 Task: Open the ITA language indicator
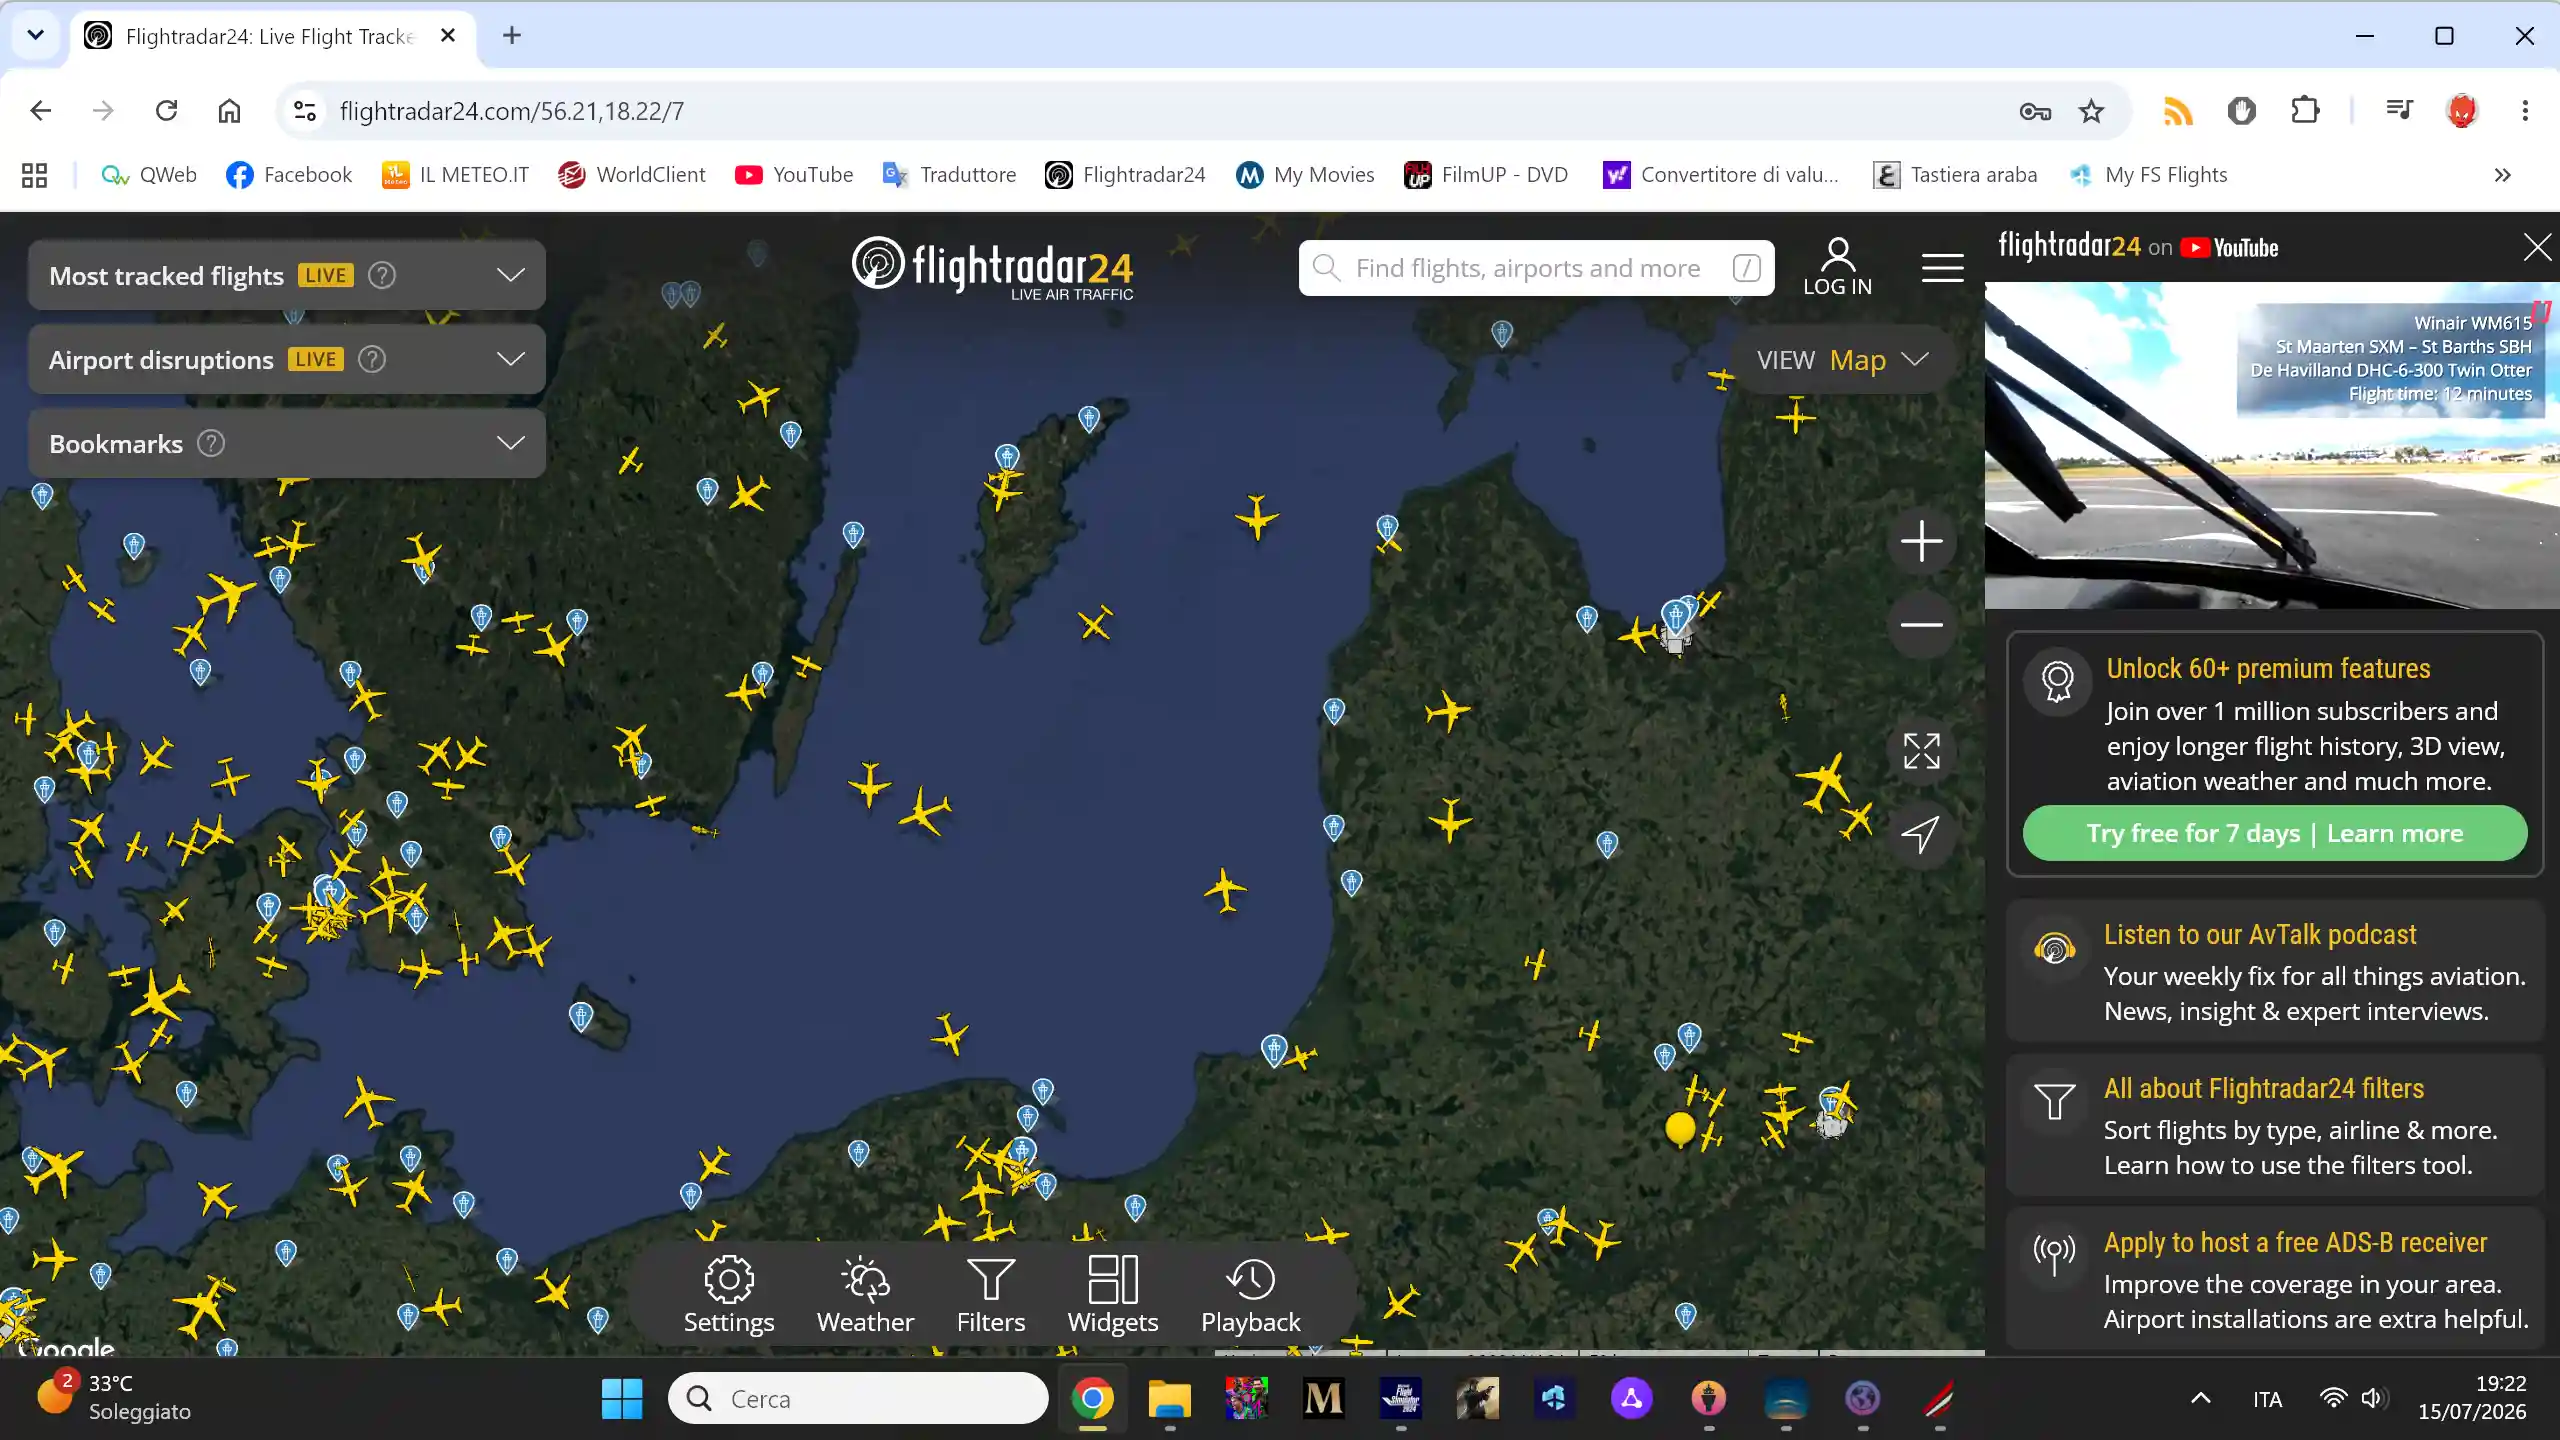[x=2267, y=1399]
